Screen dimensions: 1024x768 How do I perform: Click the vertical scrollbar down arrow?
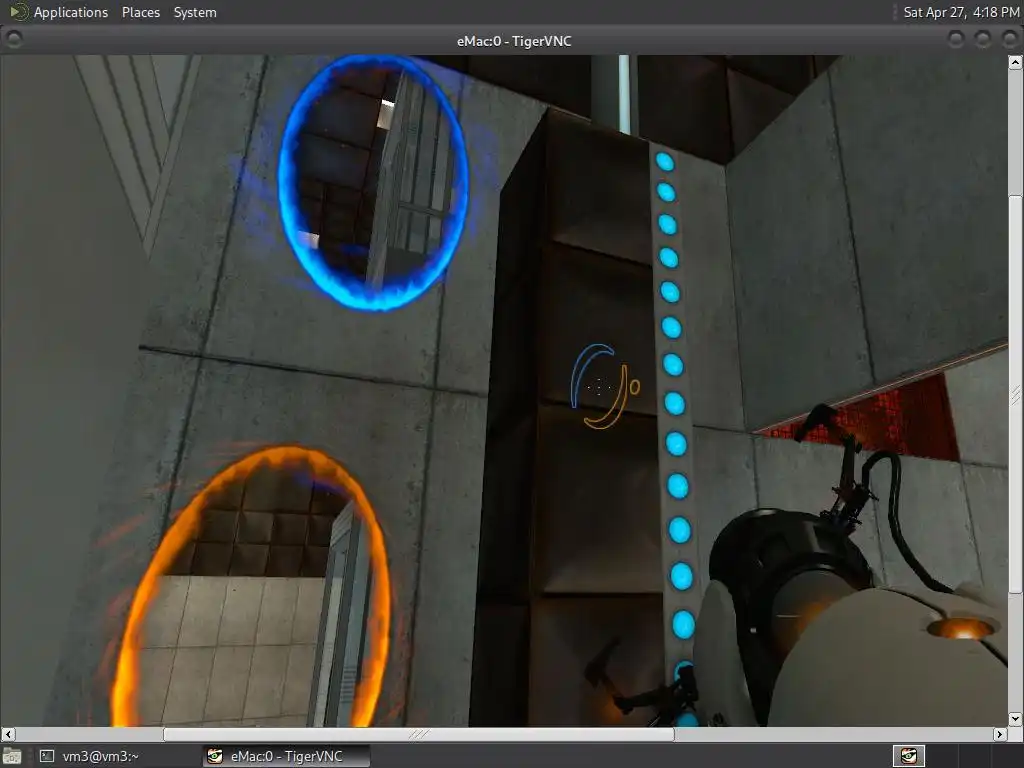pos(1015,719)
